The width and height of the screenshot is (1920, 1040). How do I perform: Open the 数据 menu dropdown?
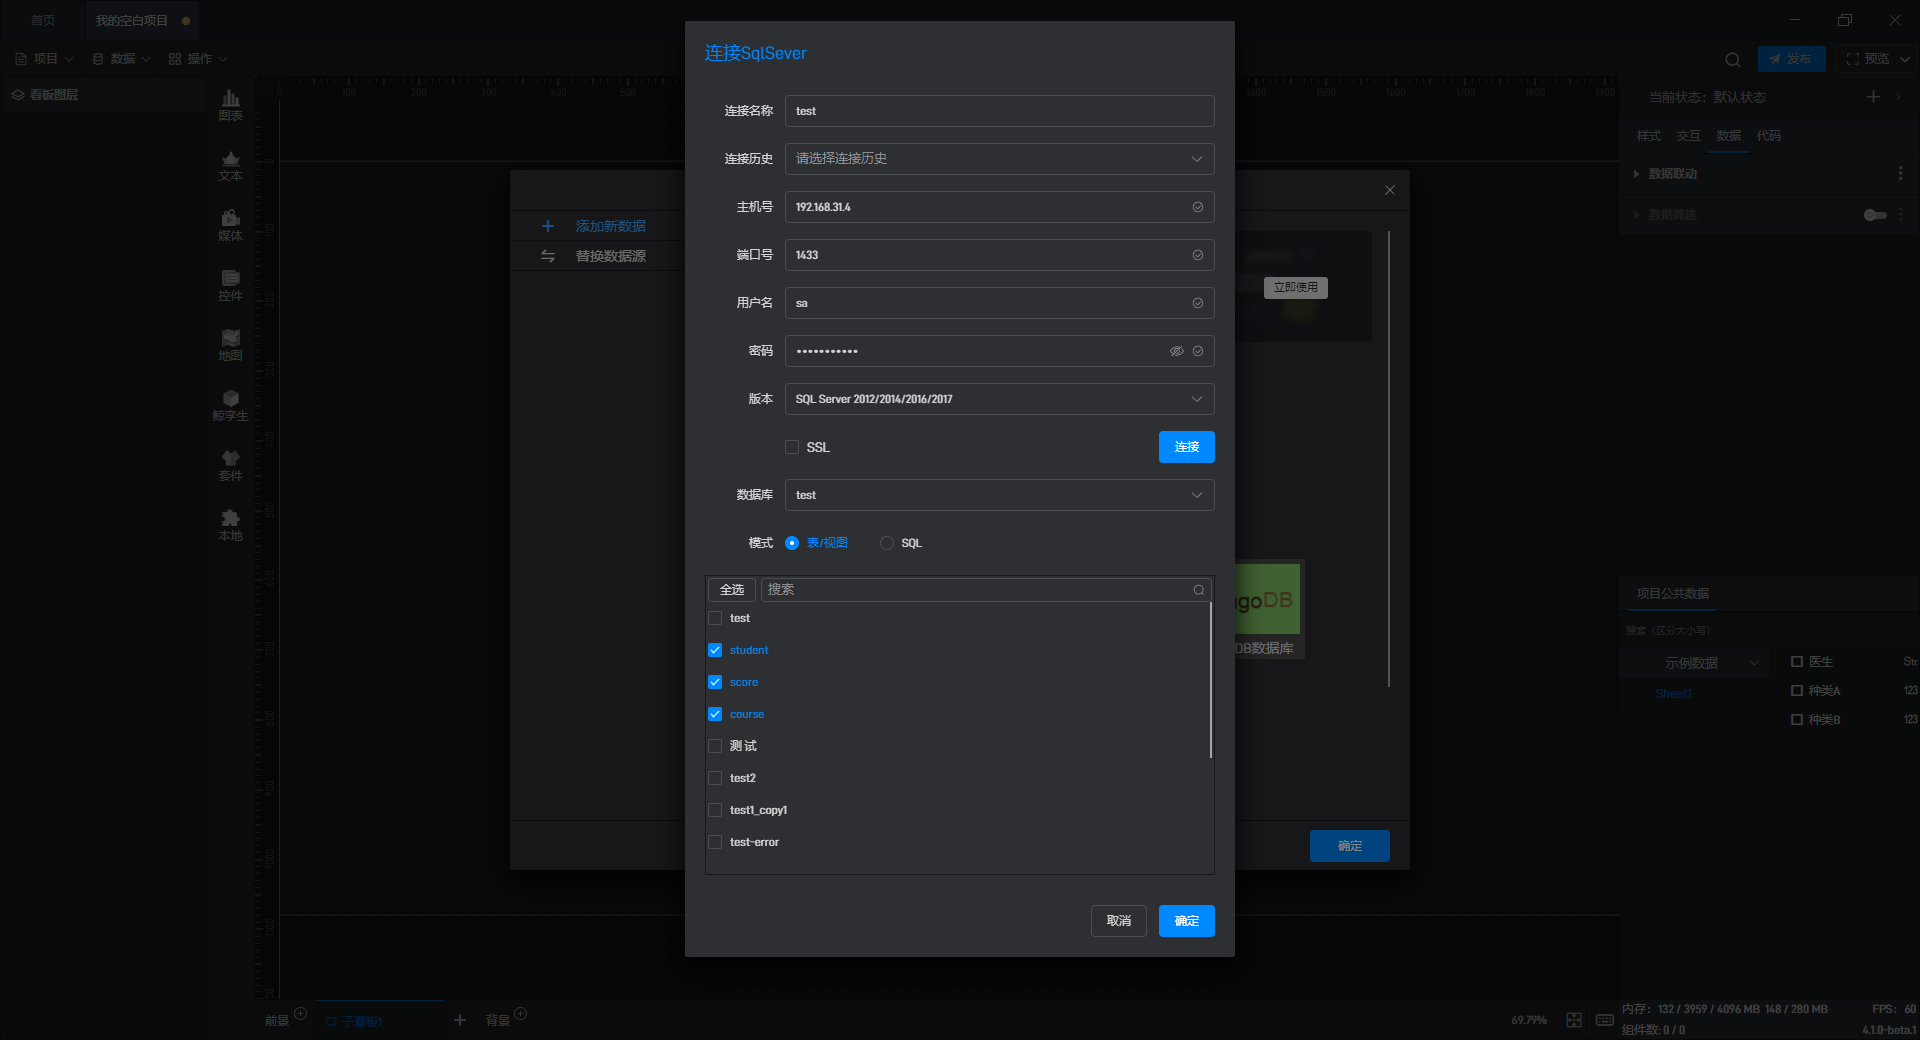pyautogui.click(x=121, y=59)
